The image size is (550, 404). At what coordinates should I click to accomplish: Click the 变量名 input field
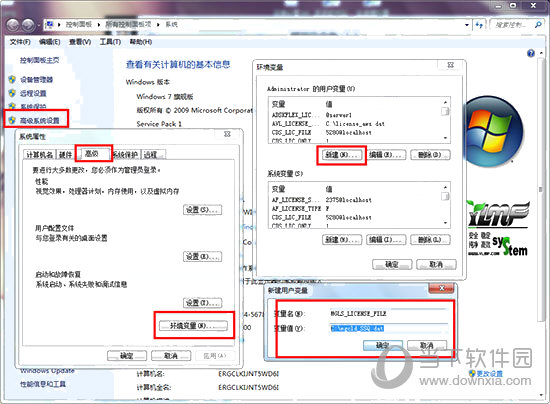[x=389, y=314]
